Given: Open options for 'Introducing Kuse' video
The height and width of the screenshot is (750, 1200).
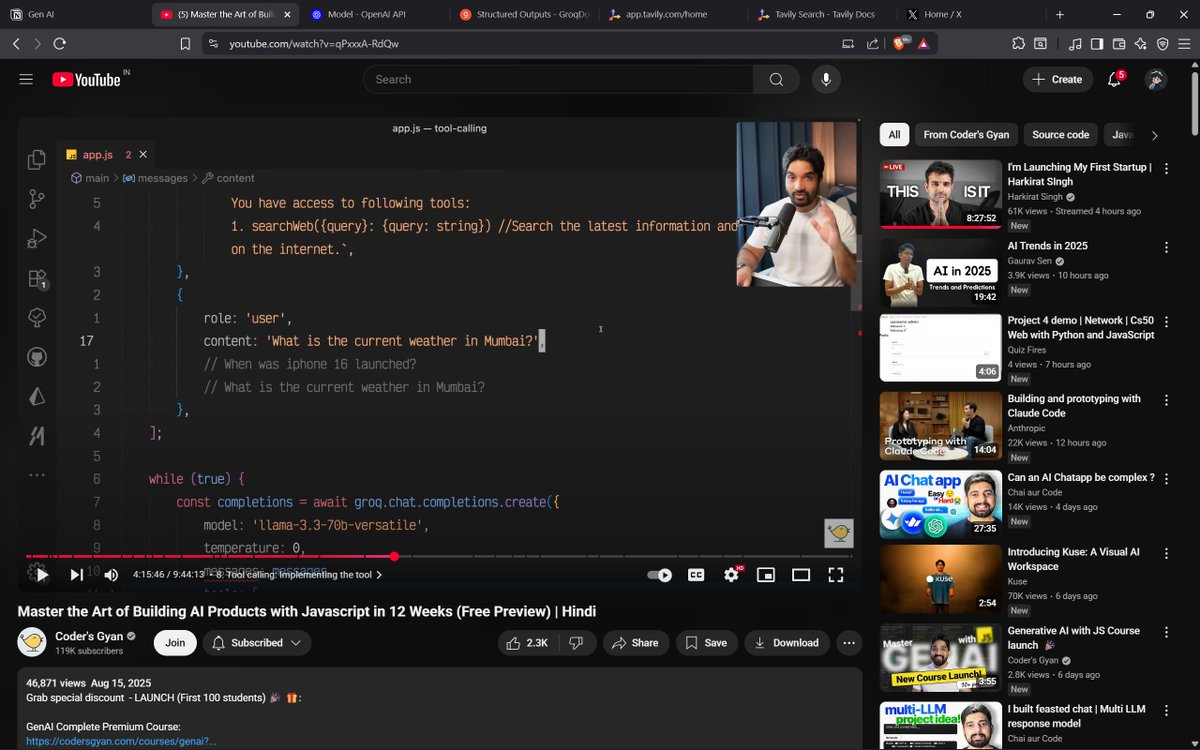Looking at the screenshot, I should coord(1166,554).
